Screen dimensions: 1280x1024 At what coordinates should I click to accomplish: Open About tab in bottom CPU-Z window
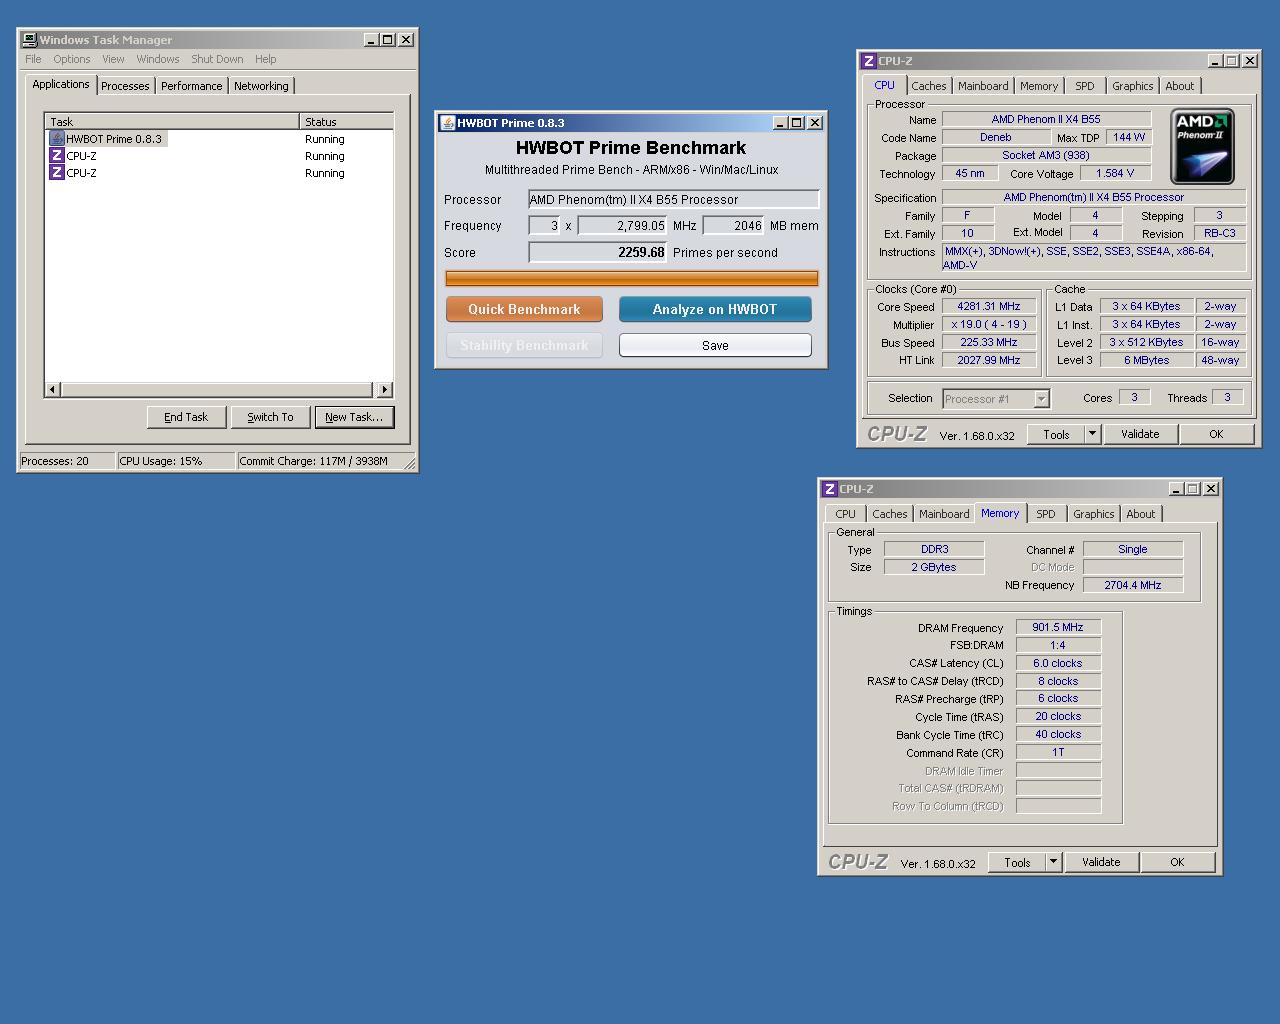tap(1140, 514)
